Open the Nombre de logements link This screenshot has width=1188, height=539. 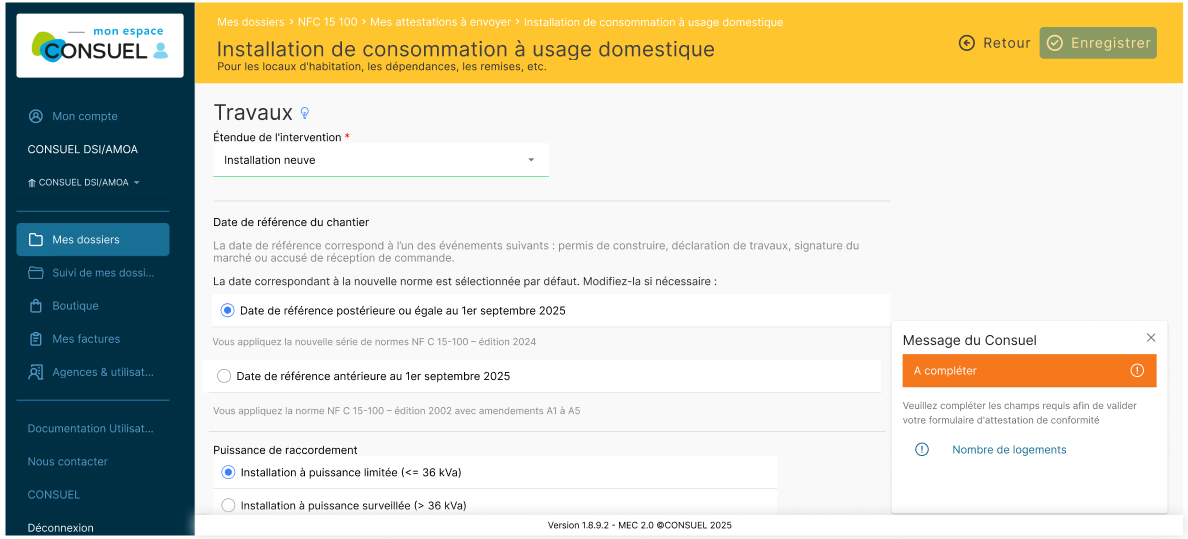(1009, 450)
